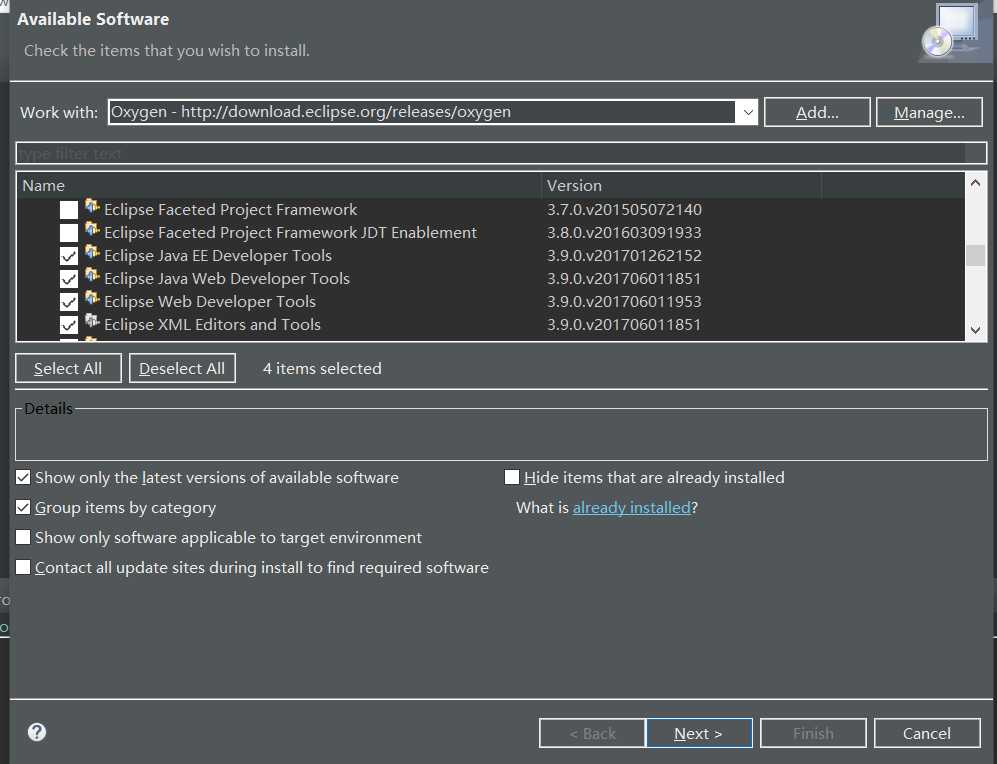Enable show only software applicable to target
997x764 pixels.
(x=23, y=537)
